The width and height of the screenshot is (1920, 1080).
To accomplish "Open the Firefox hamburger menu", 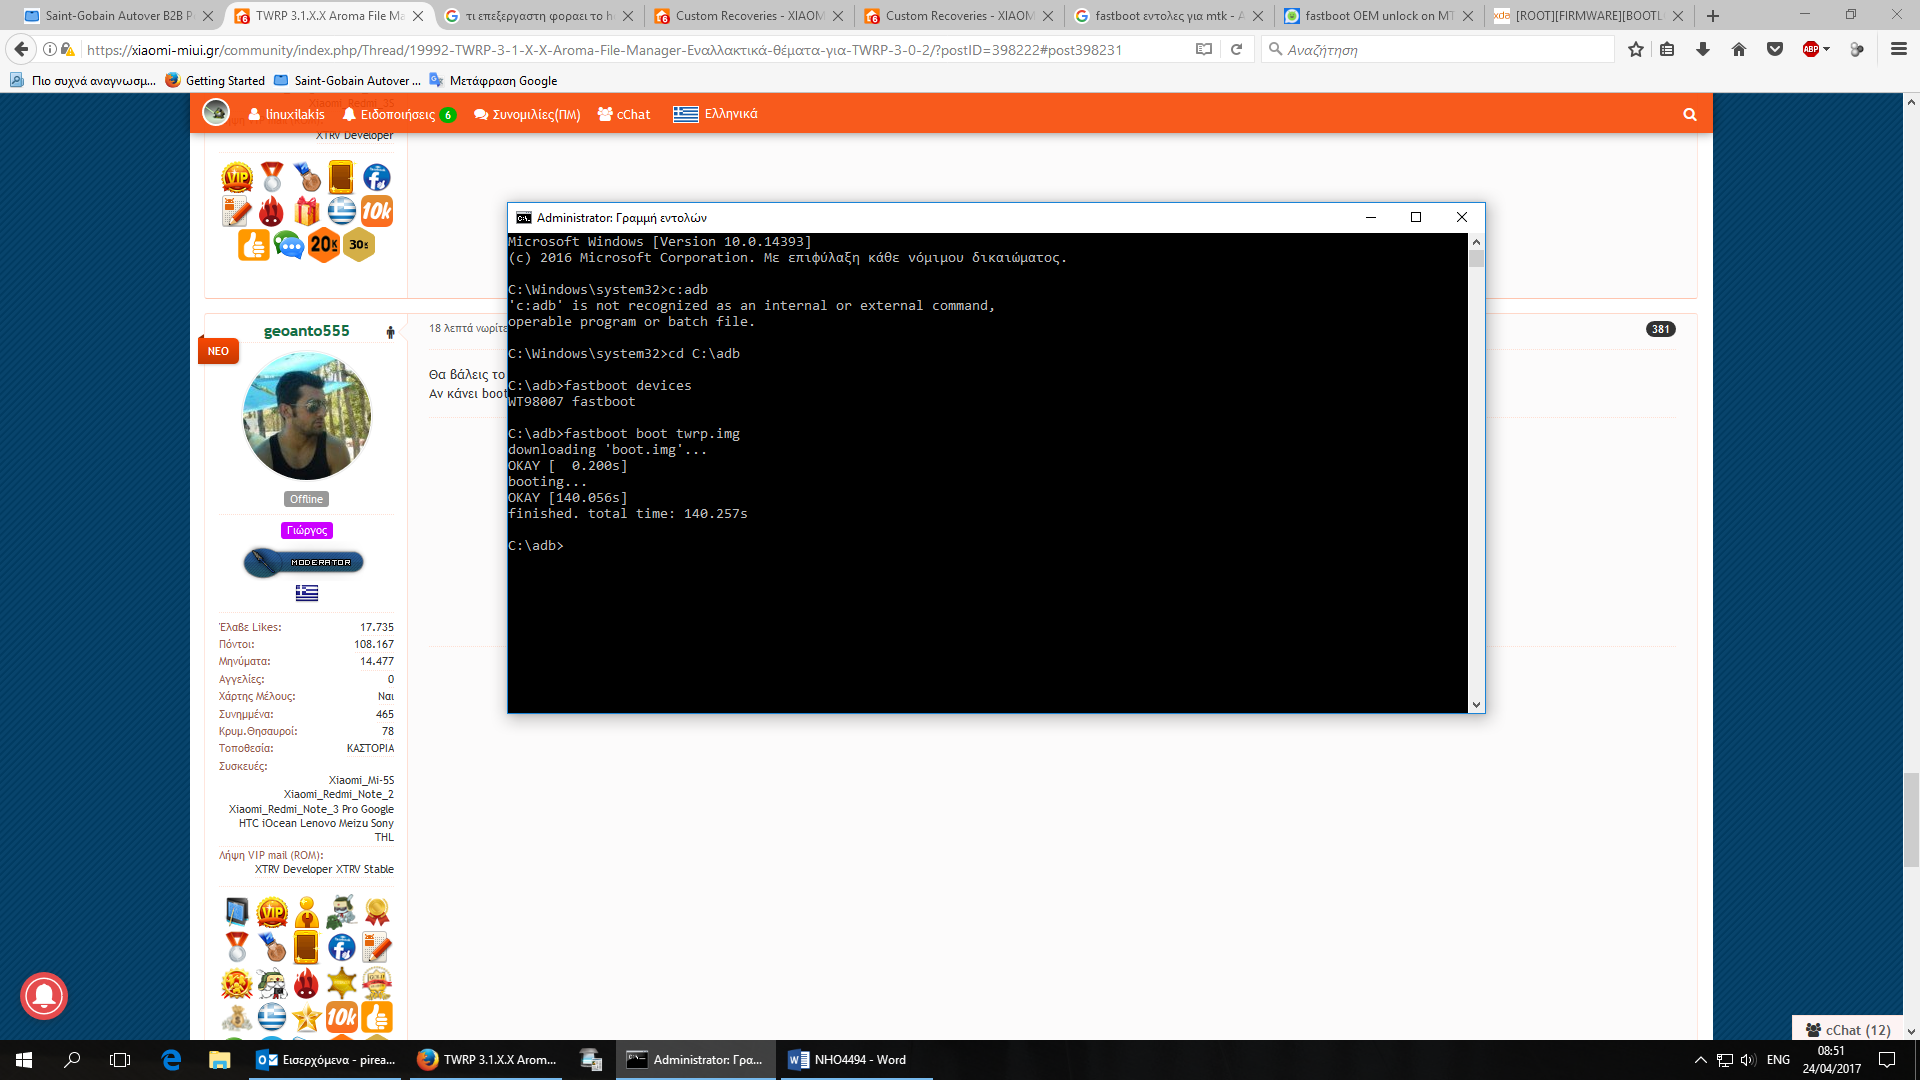I will [1898, 49].
